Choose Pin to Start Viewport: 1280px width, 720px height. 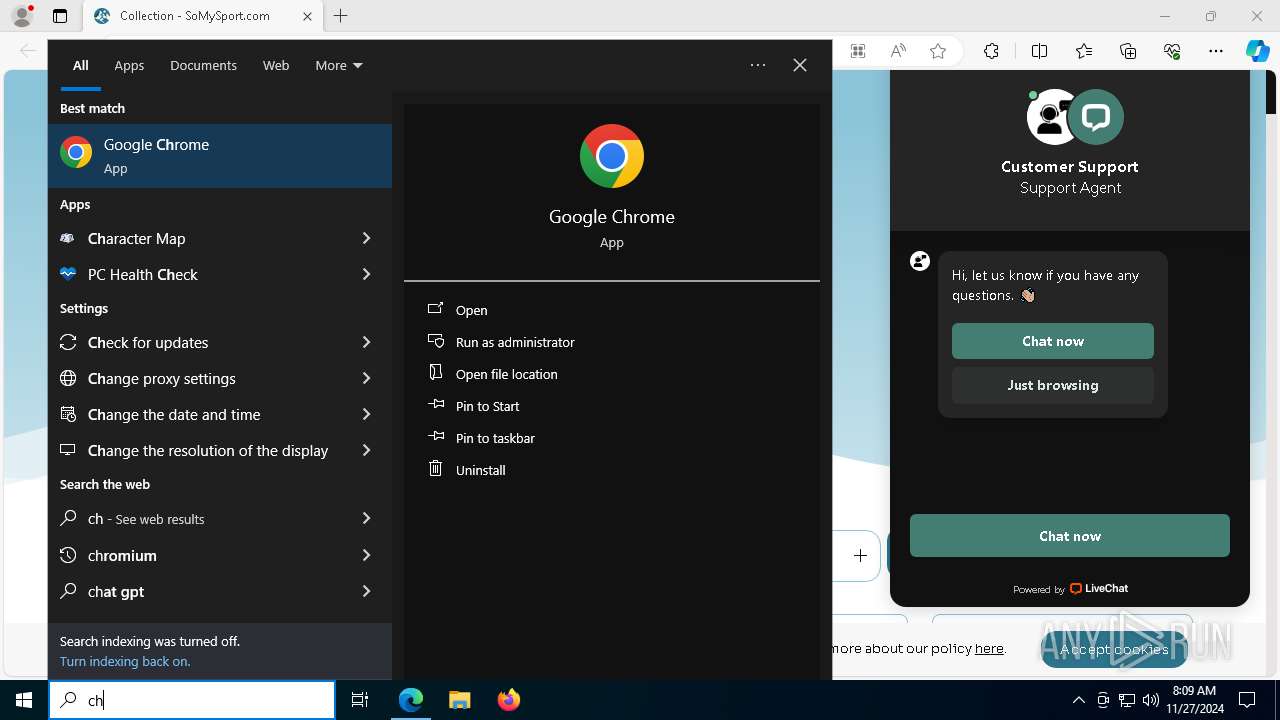[487, 406]
